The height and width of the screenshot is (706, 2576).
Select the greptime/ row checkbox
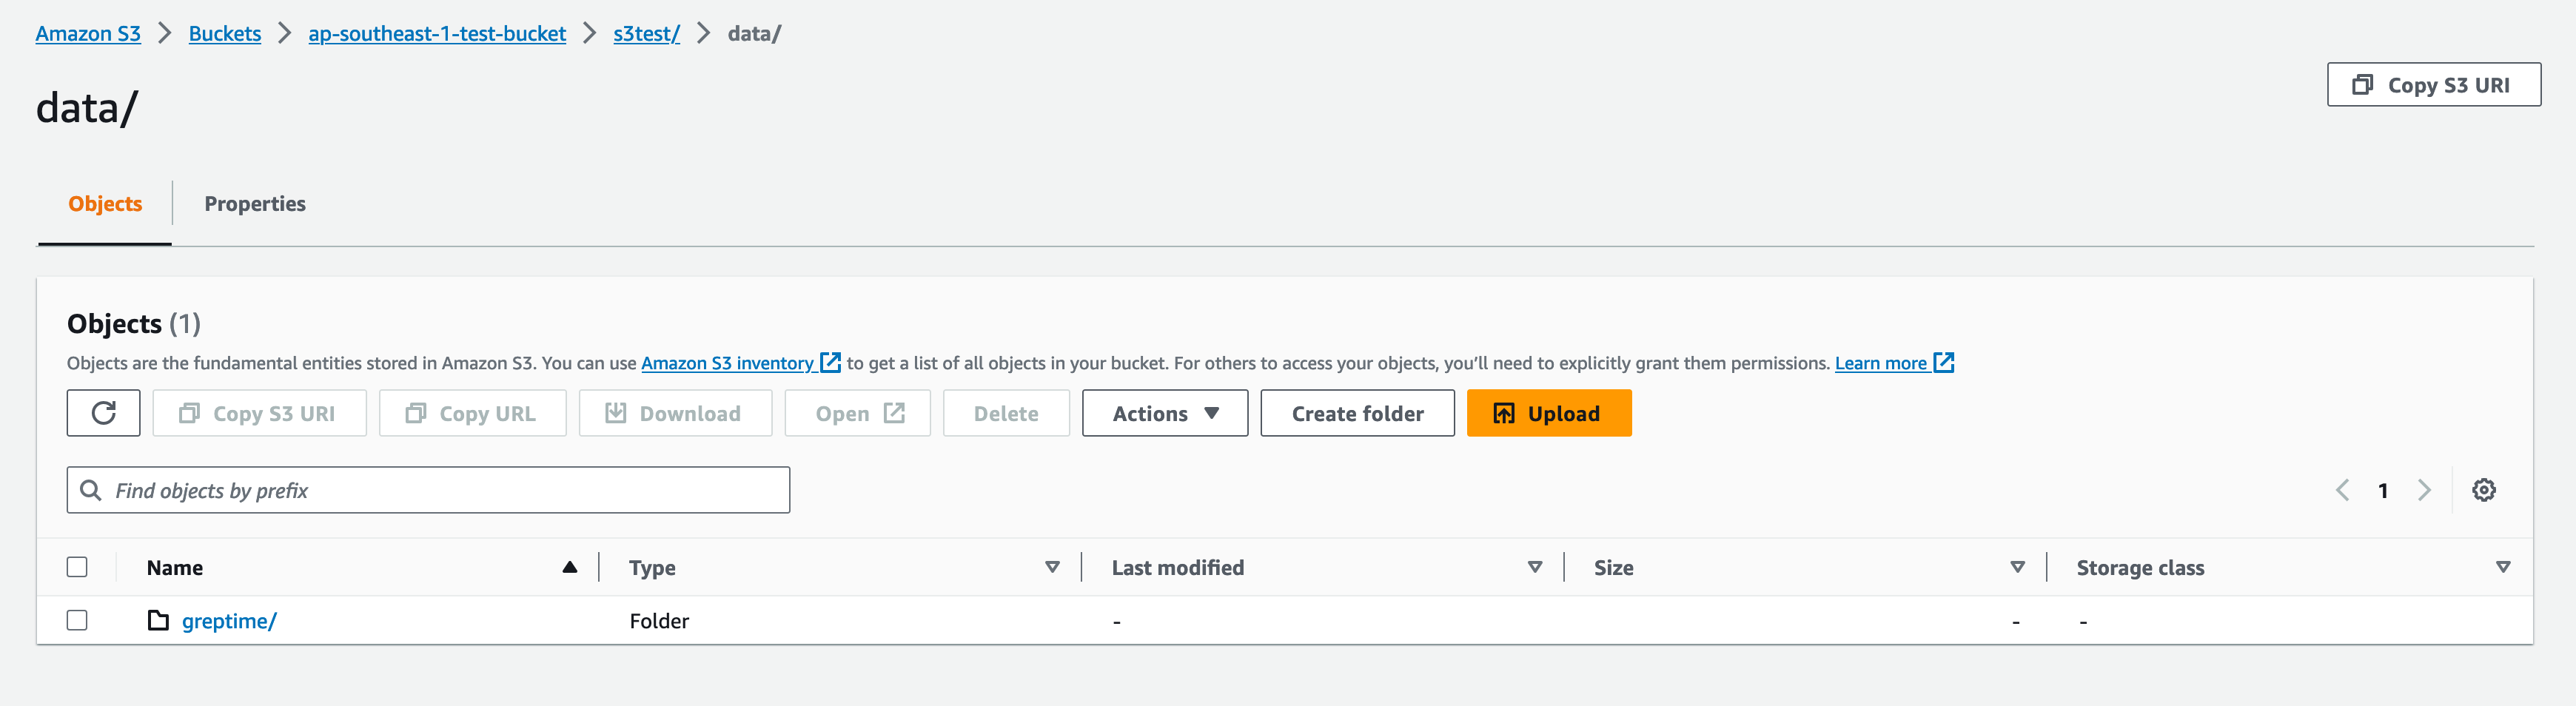coord(77,621)
